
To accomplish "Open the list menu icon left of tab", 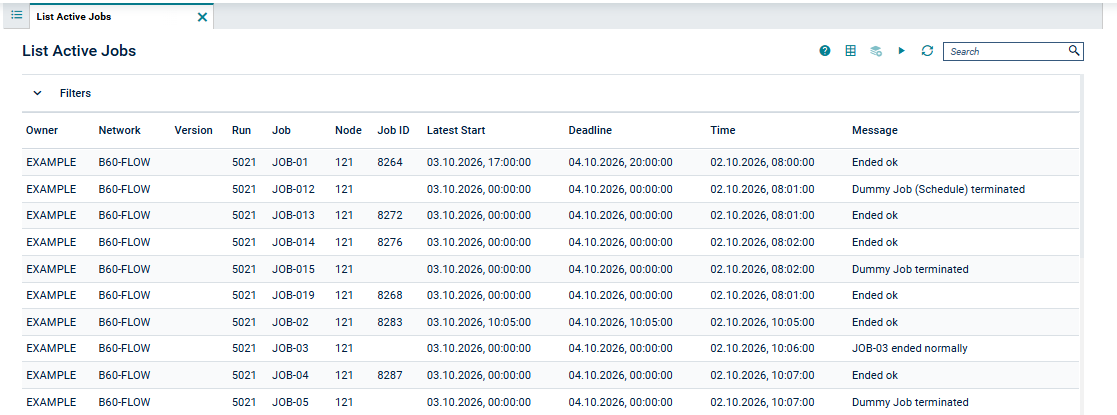I will [x=16, y=15].
